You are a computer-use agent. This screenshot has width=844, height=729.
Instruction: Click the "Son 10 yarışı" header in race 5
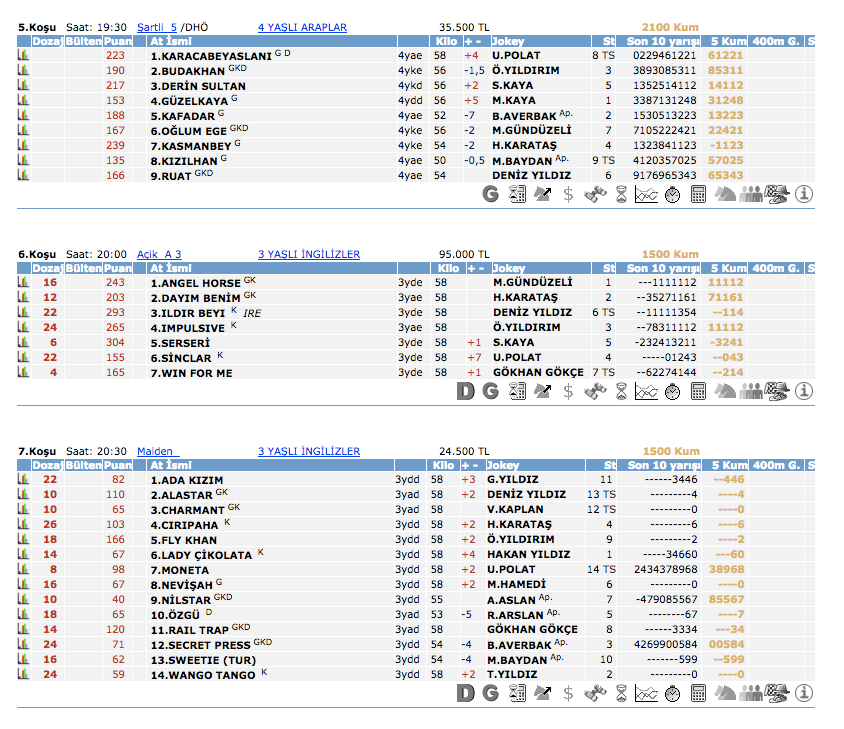[x=662, y=42]
